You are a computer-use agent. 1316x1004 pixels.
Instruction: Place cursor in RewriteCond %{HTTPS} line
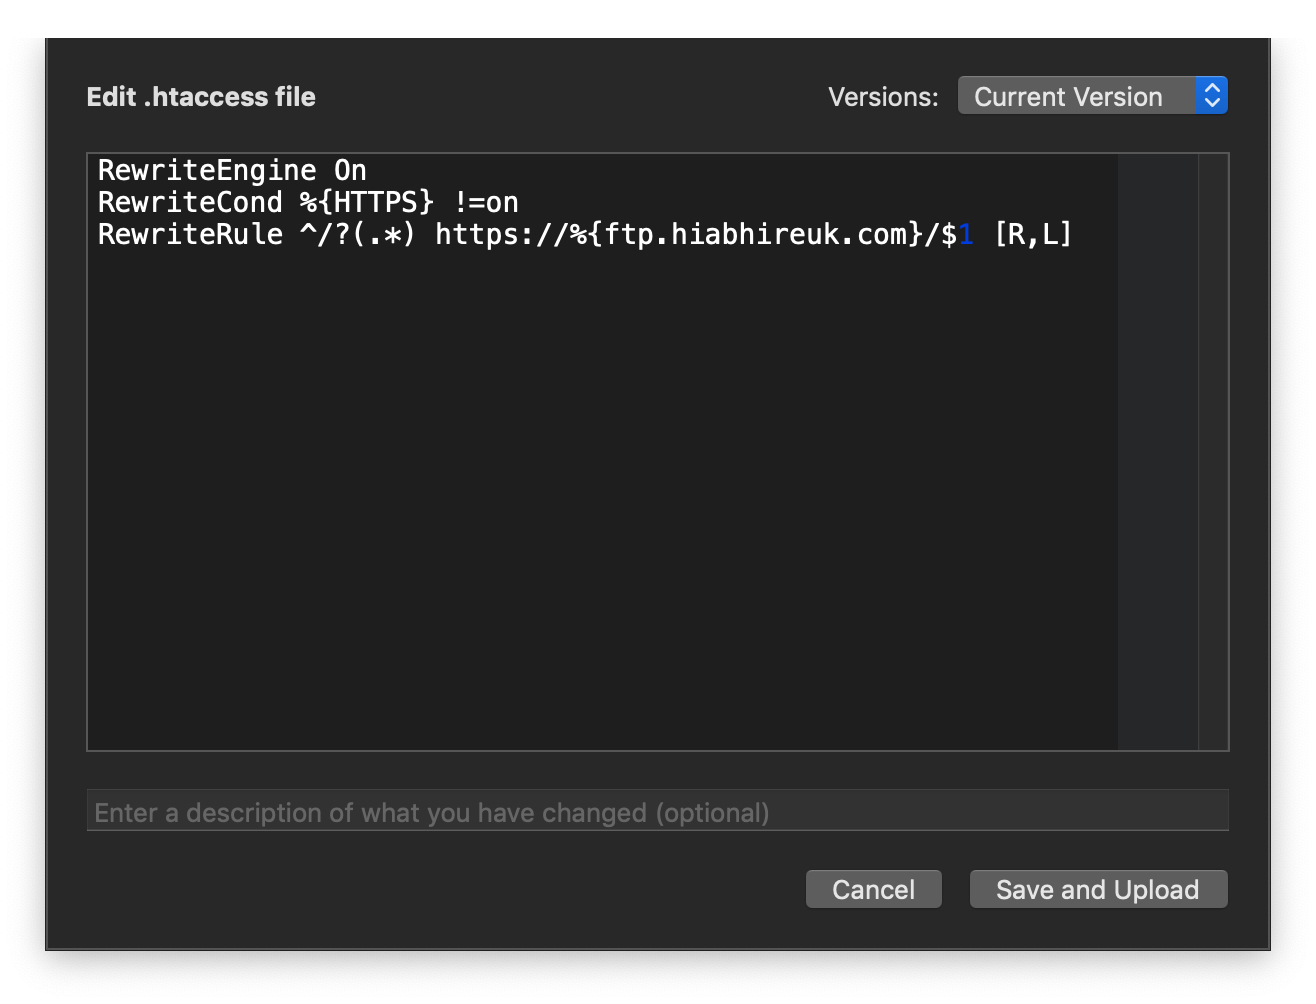[x=308, y=202]
